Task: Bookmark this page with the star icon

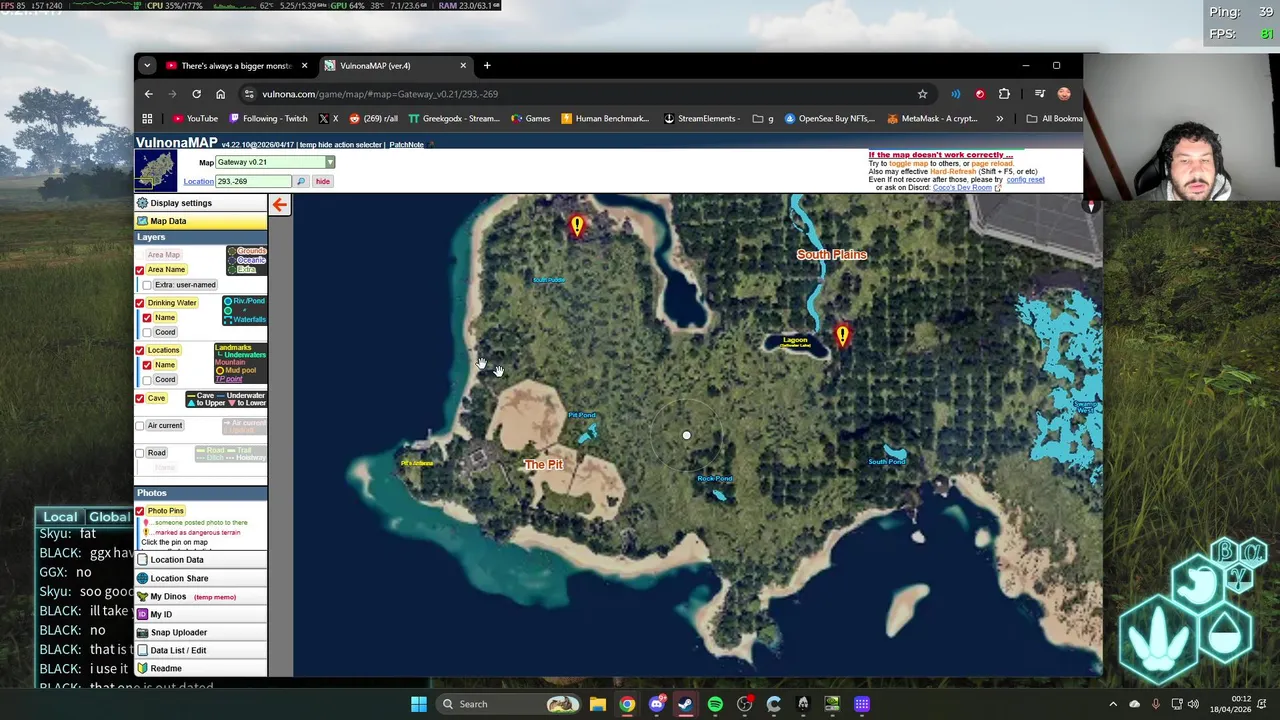Action: pos(922,94)
